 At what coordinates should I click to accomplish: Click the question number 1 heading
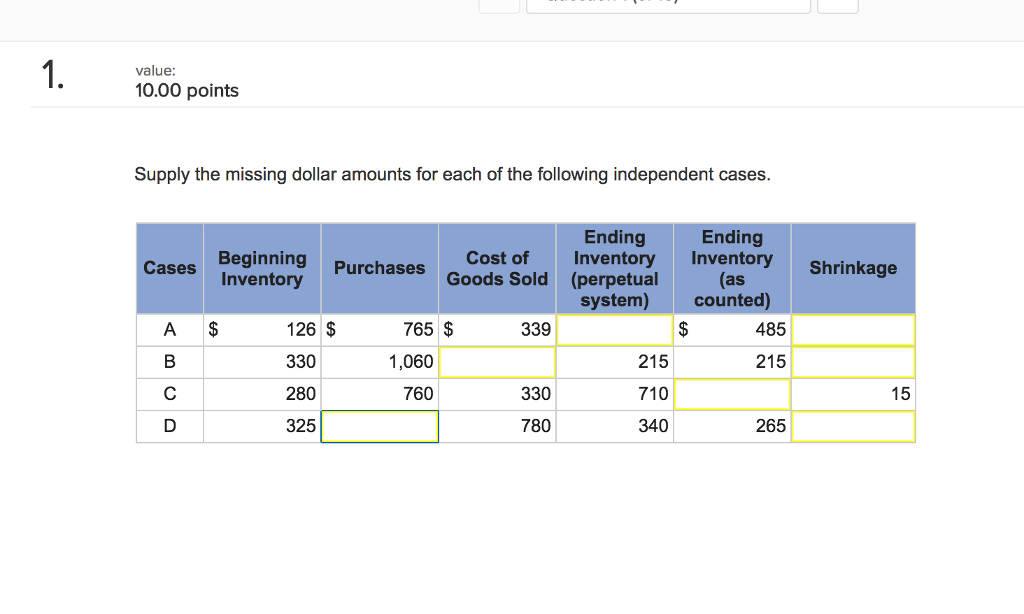51,77
